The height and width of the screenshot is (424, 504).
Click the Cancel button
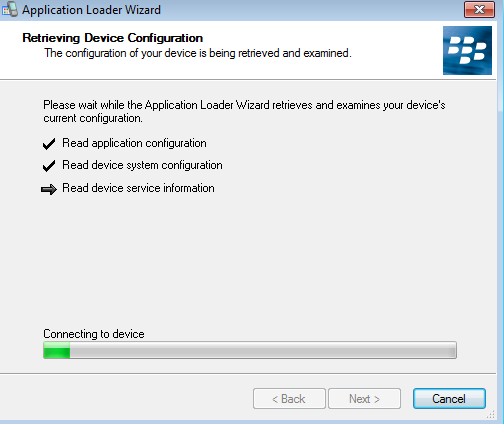click(449, 398)
